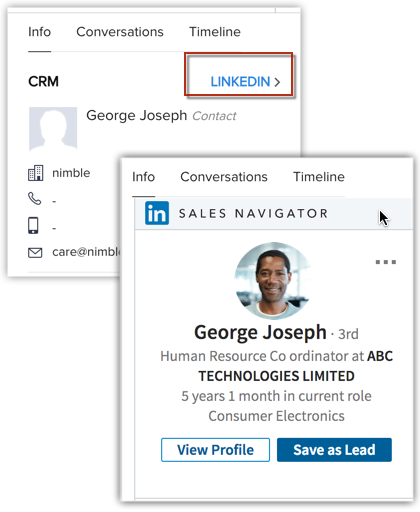This screenshot has height=512, width=420.
Task: Open the three-dot more options menu
Action: 386,262
